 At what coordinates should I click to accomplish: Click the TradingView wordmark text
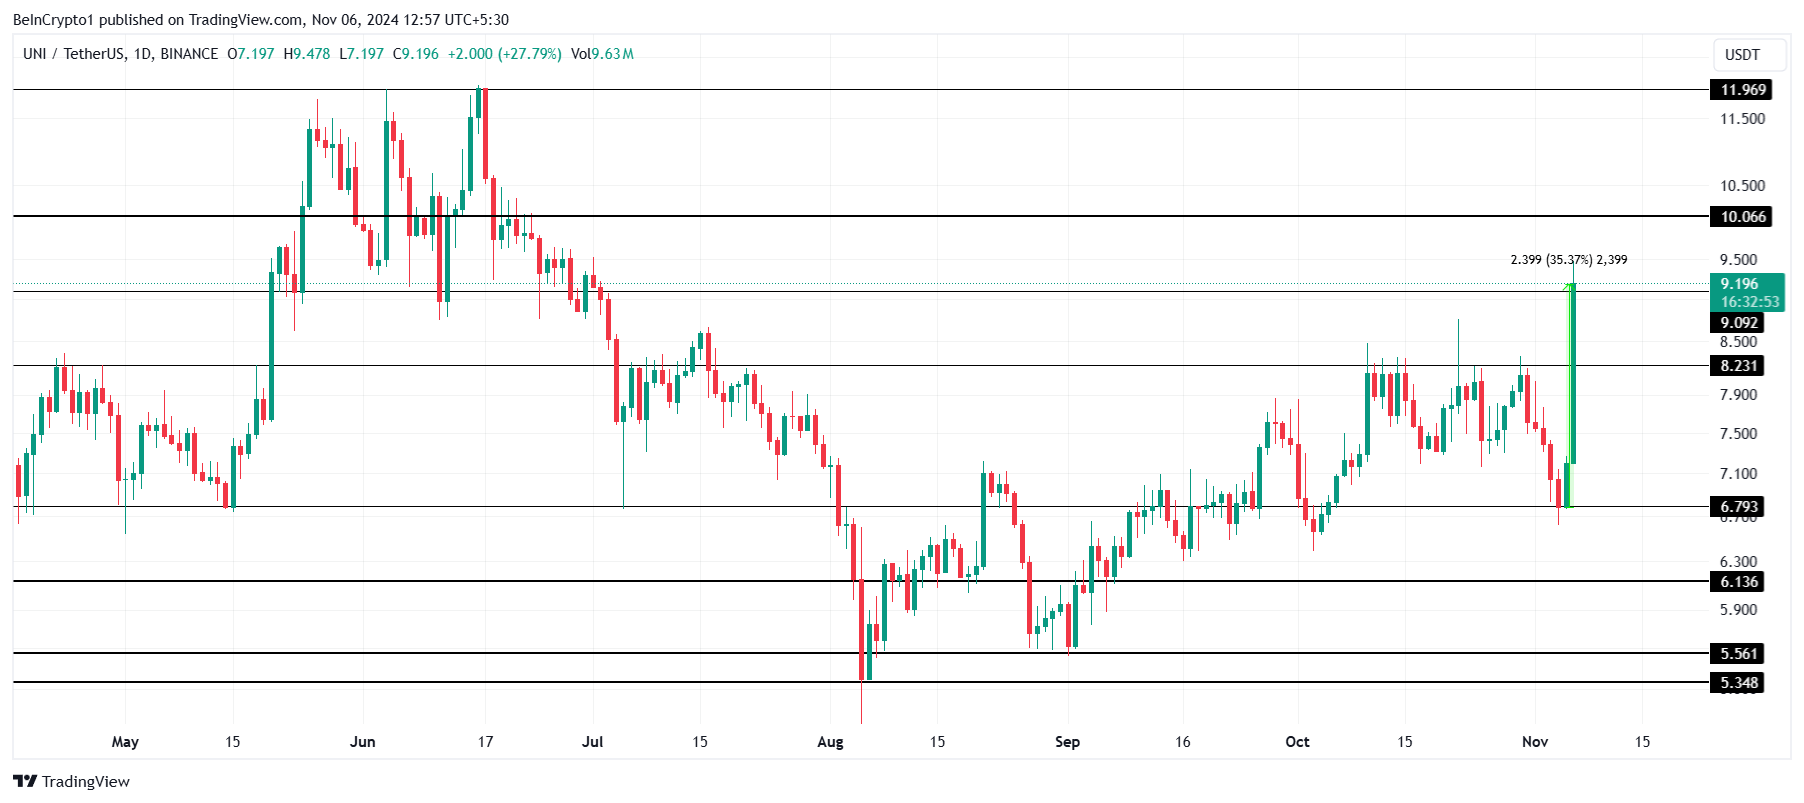pos(86,782)
